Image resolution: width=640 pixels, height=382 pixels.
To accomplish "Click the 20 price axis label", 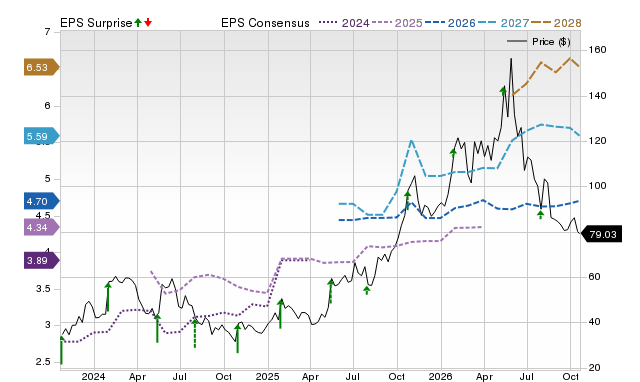I will pyautogui.click(x=595, y=367).
